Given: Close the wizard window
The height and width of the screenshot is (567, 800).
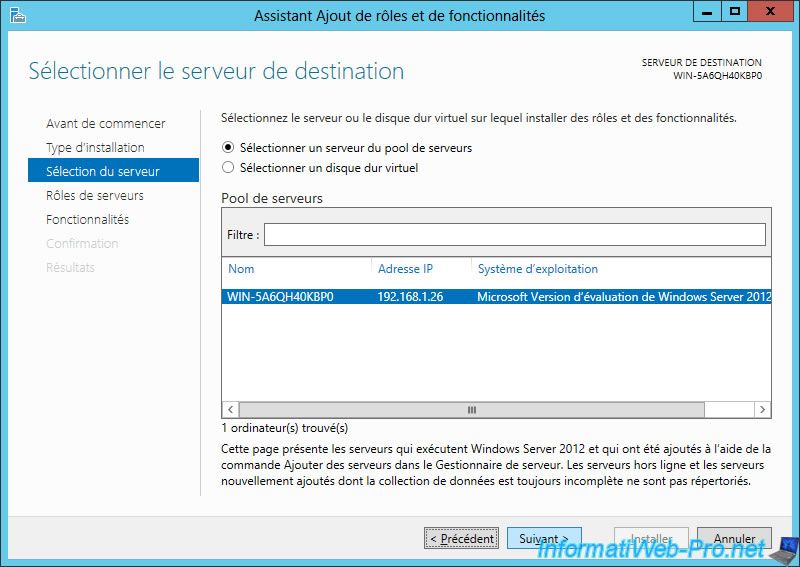Looking at the screenshot, I should point(770,11).
